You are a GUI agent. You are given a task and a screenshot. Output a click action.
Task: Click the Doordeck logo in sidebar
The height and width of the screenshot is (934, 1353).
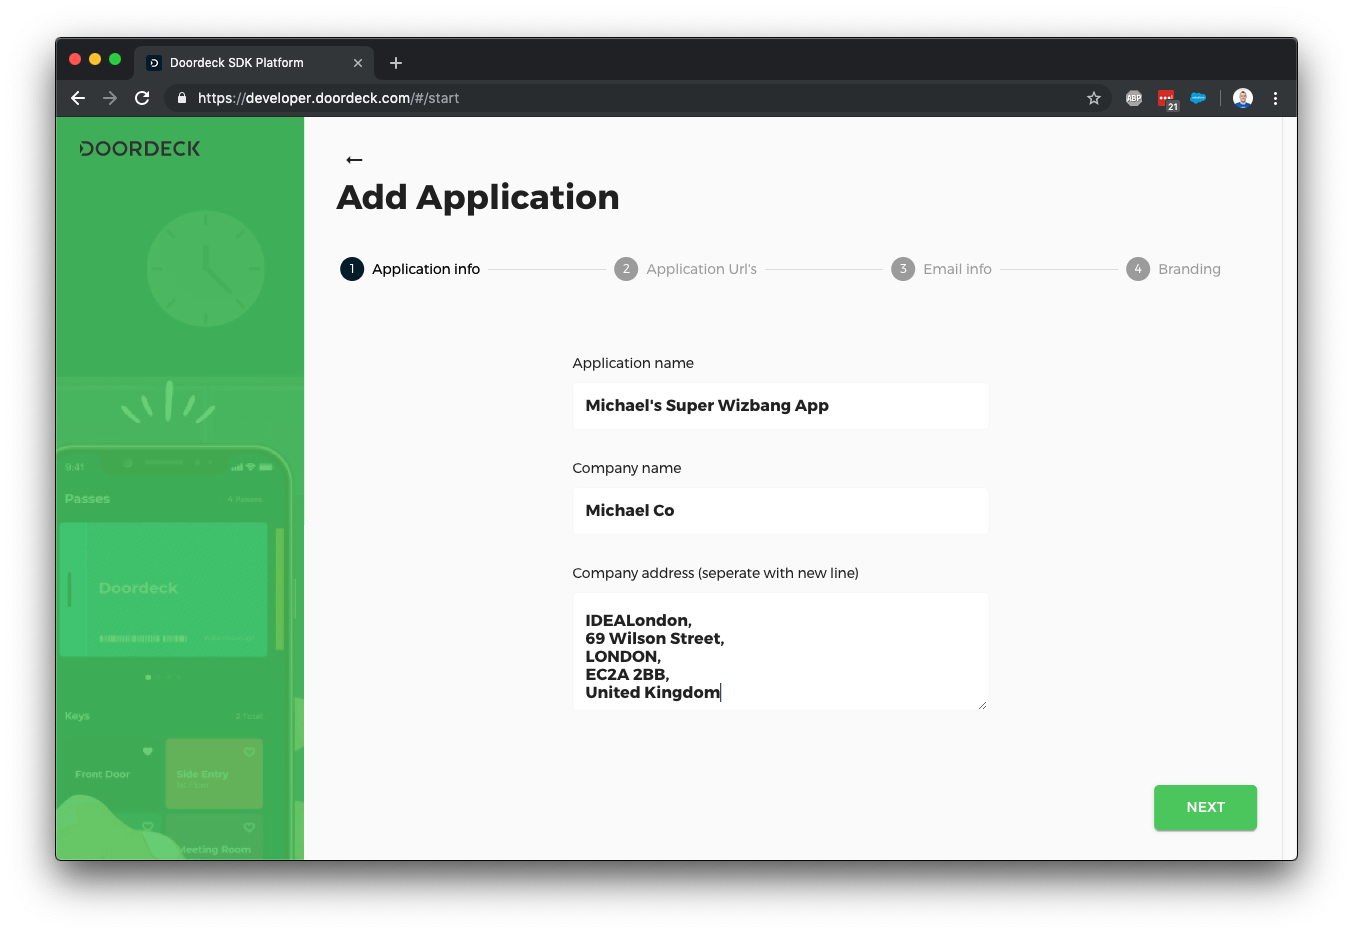[x=138, y=147]
